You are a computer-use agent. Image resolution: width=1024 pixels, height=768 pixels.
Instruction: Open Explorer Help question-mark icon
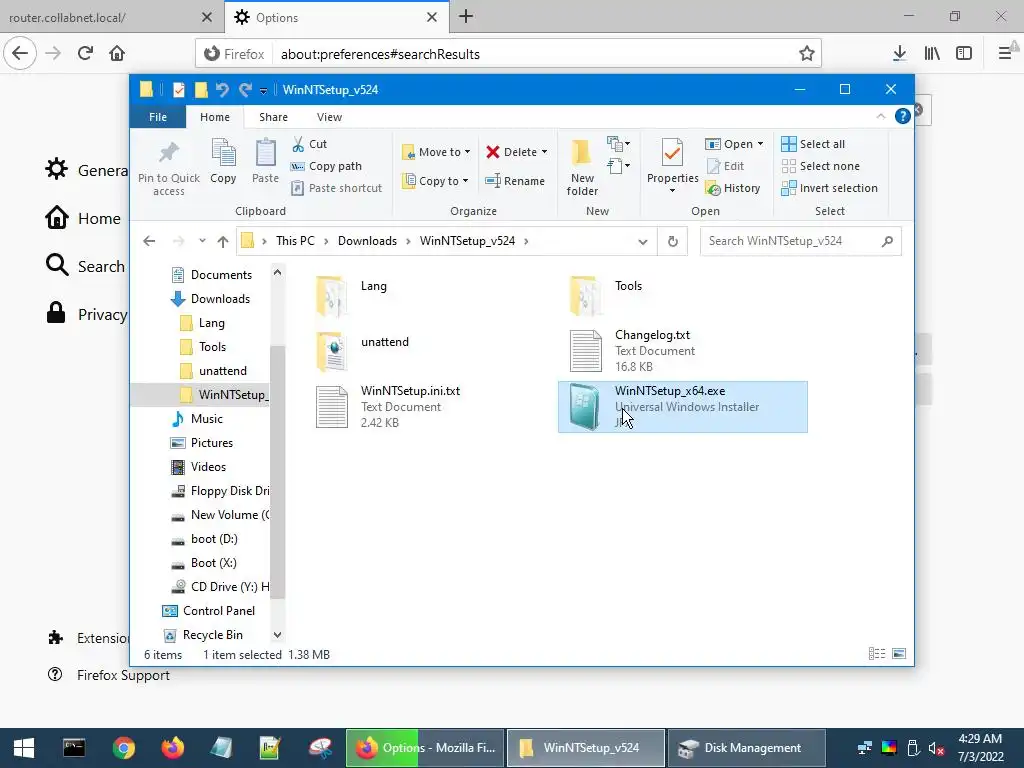(x=903, y=116)
